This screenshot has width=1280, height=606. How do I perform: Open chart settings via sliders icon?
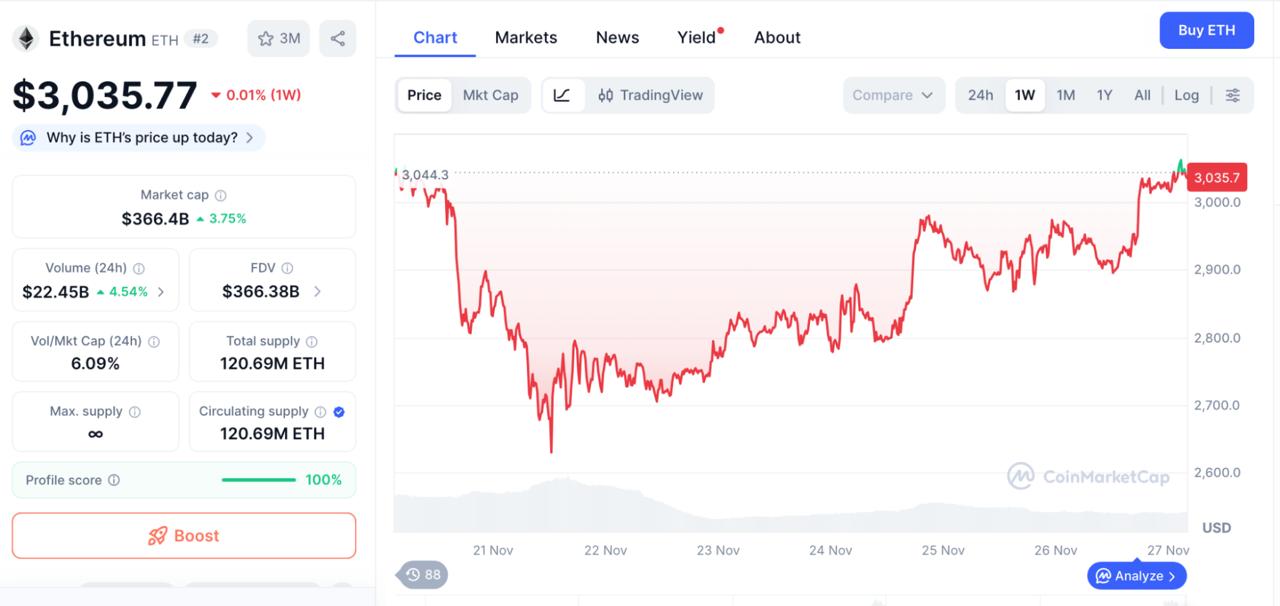pyautogui.click(x=1233, y=95)
